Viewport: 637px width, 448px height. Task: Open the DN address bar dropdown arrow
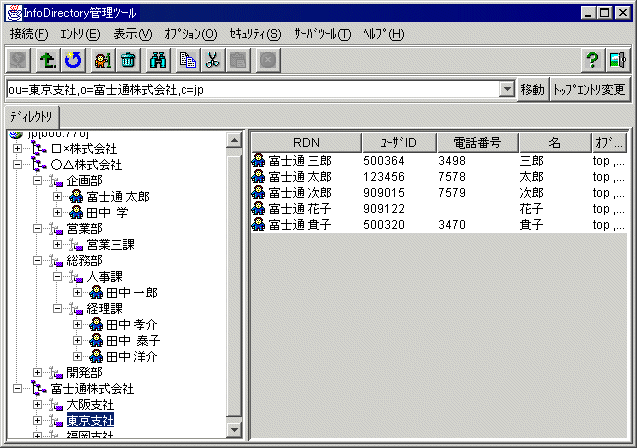click(507, 89)
